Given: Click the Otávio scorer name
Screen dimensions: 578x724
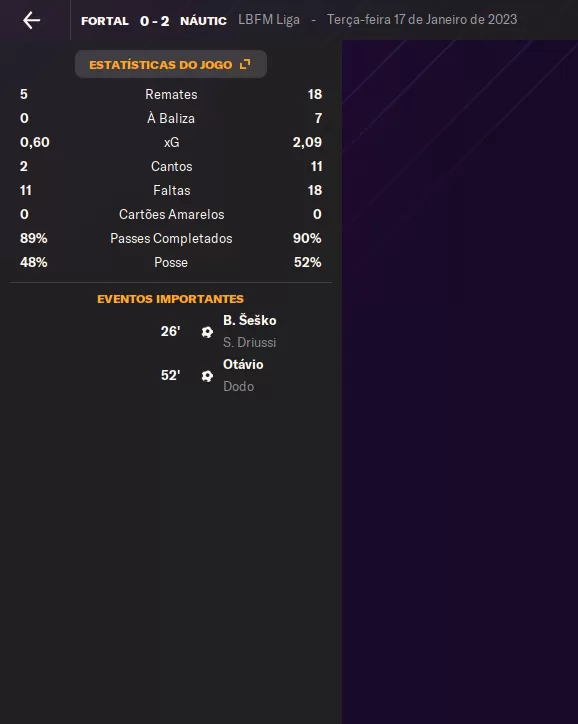Looking at the screenshot, I should pos(243,364).
